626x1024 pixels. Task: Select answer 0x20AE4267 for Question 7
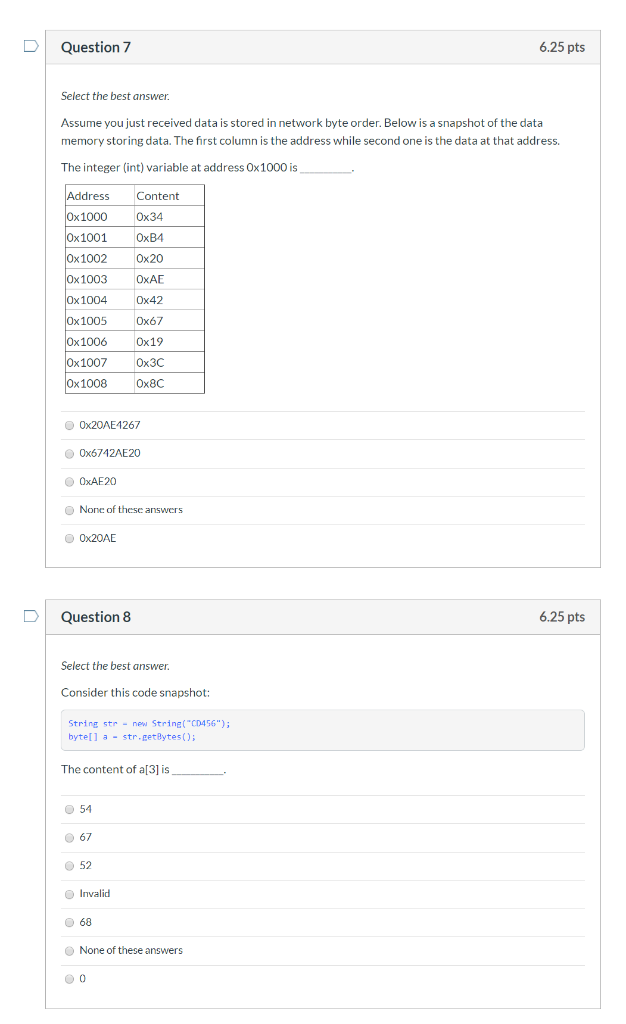click(69, 425)
